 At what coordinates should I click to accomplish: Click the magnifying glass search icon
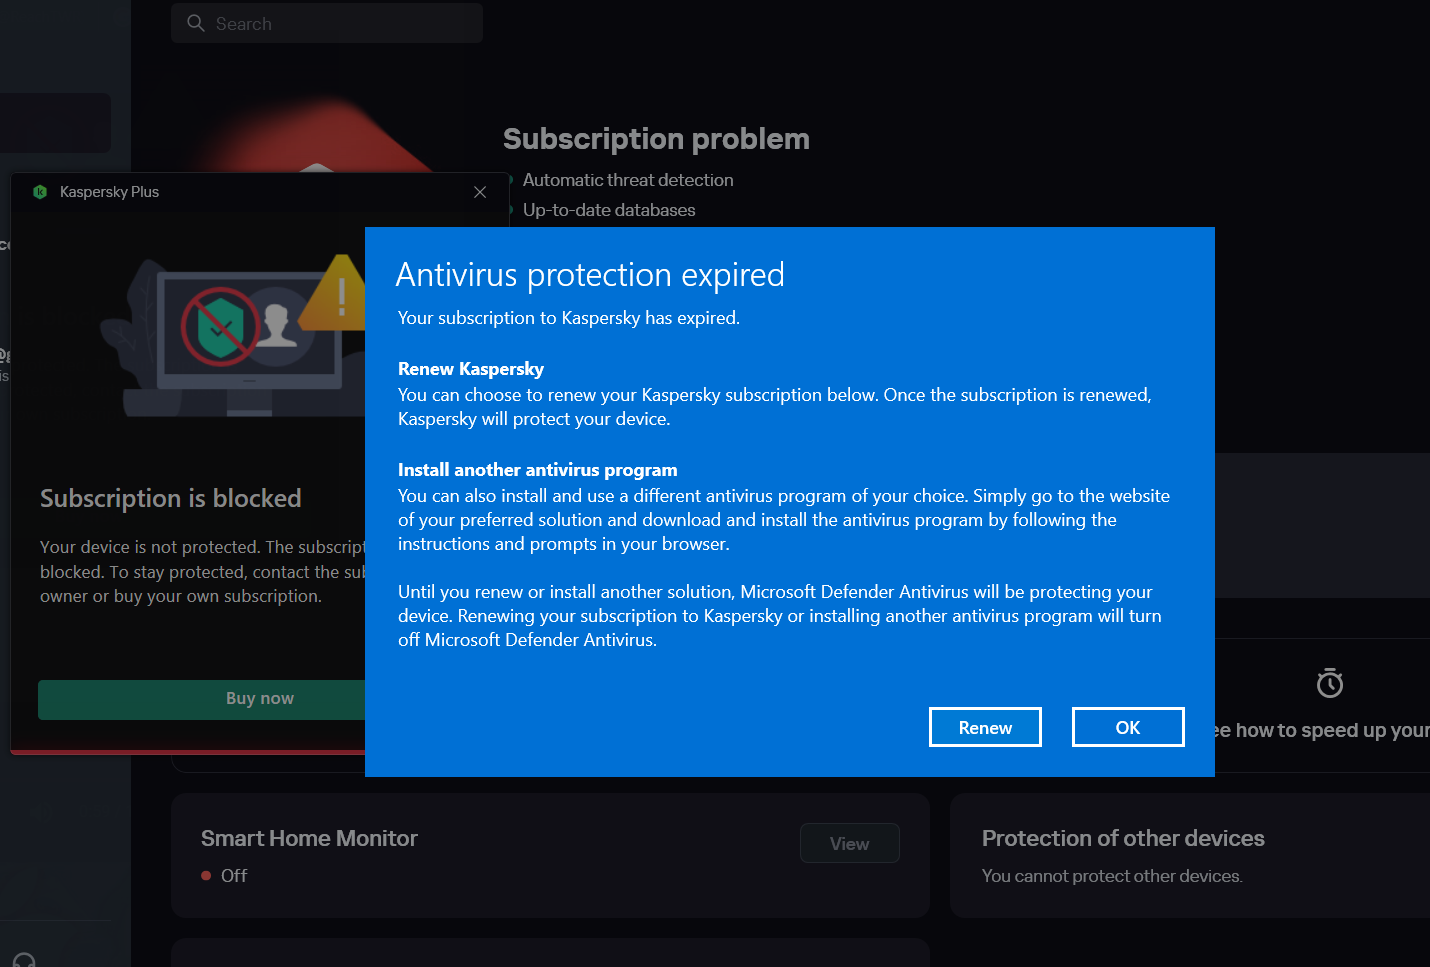196,23
